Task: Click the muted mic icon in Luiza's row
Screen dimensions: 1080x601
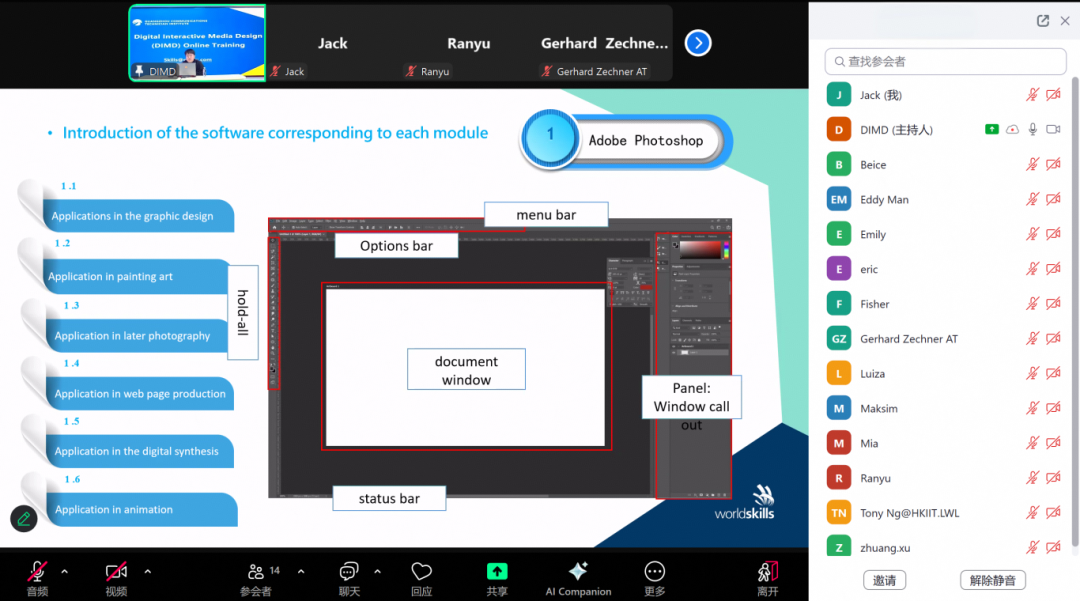Action: pyautogui.click(x=1032, y=374)
